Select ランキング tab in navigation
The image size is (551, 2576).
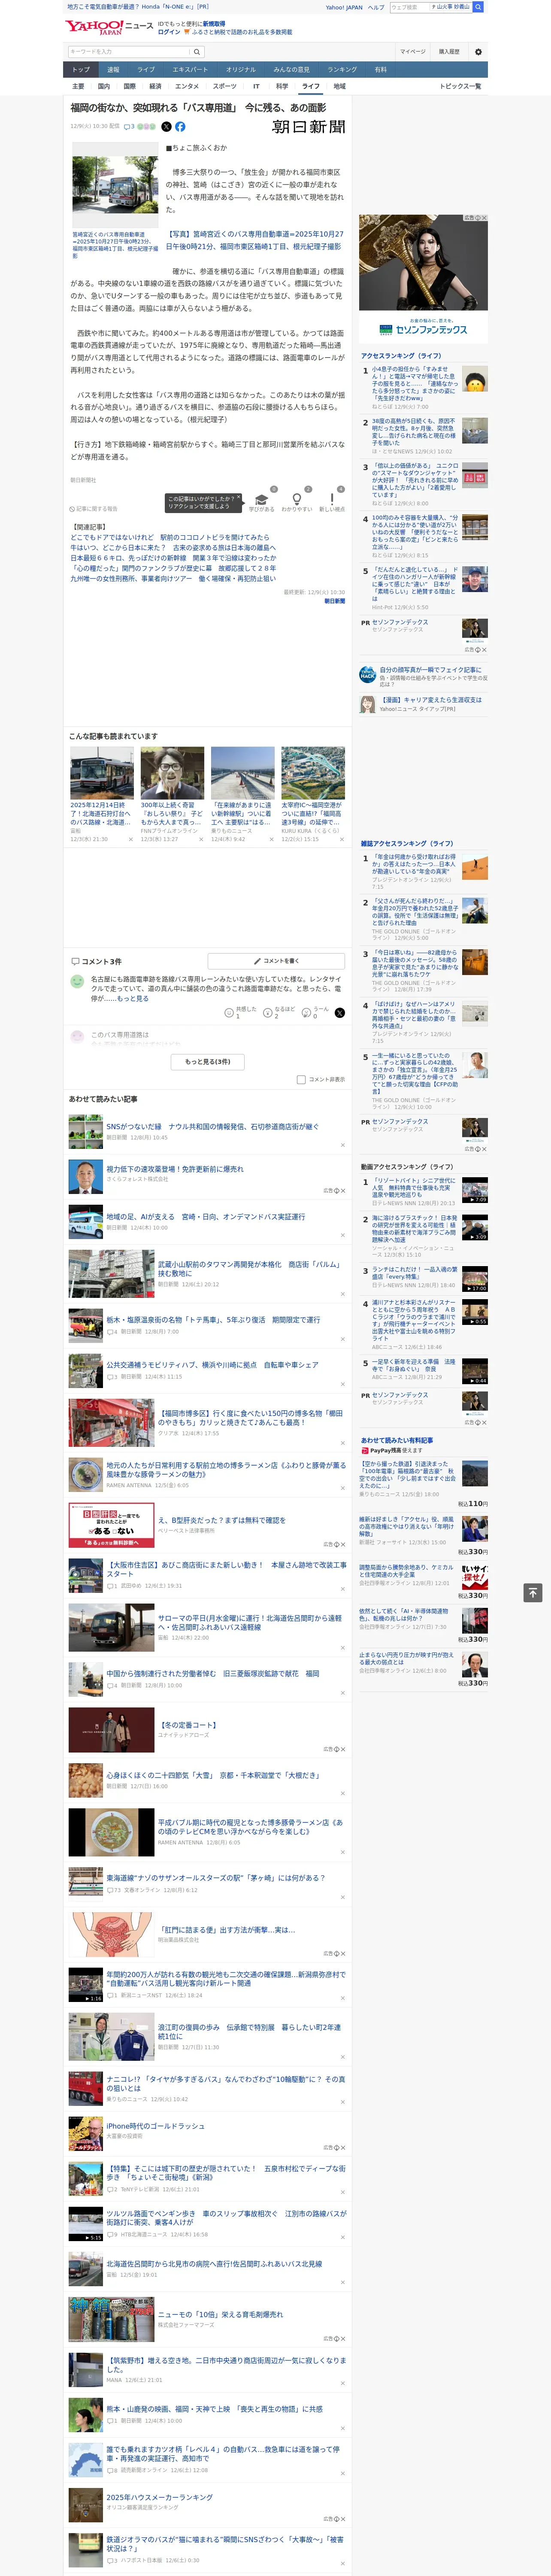coord(342,69)
